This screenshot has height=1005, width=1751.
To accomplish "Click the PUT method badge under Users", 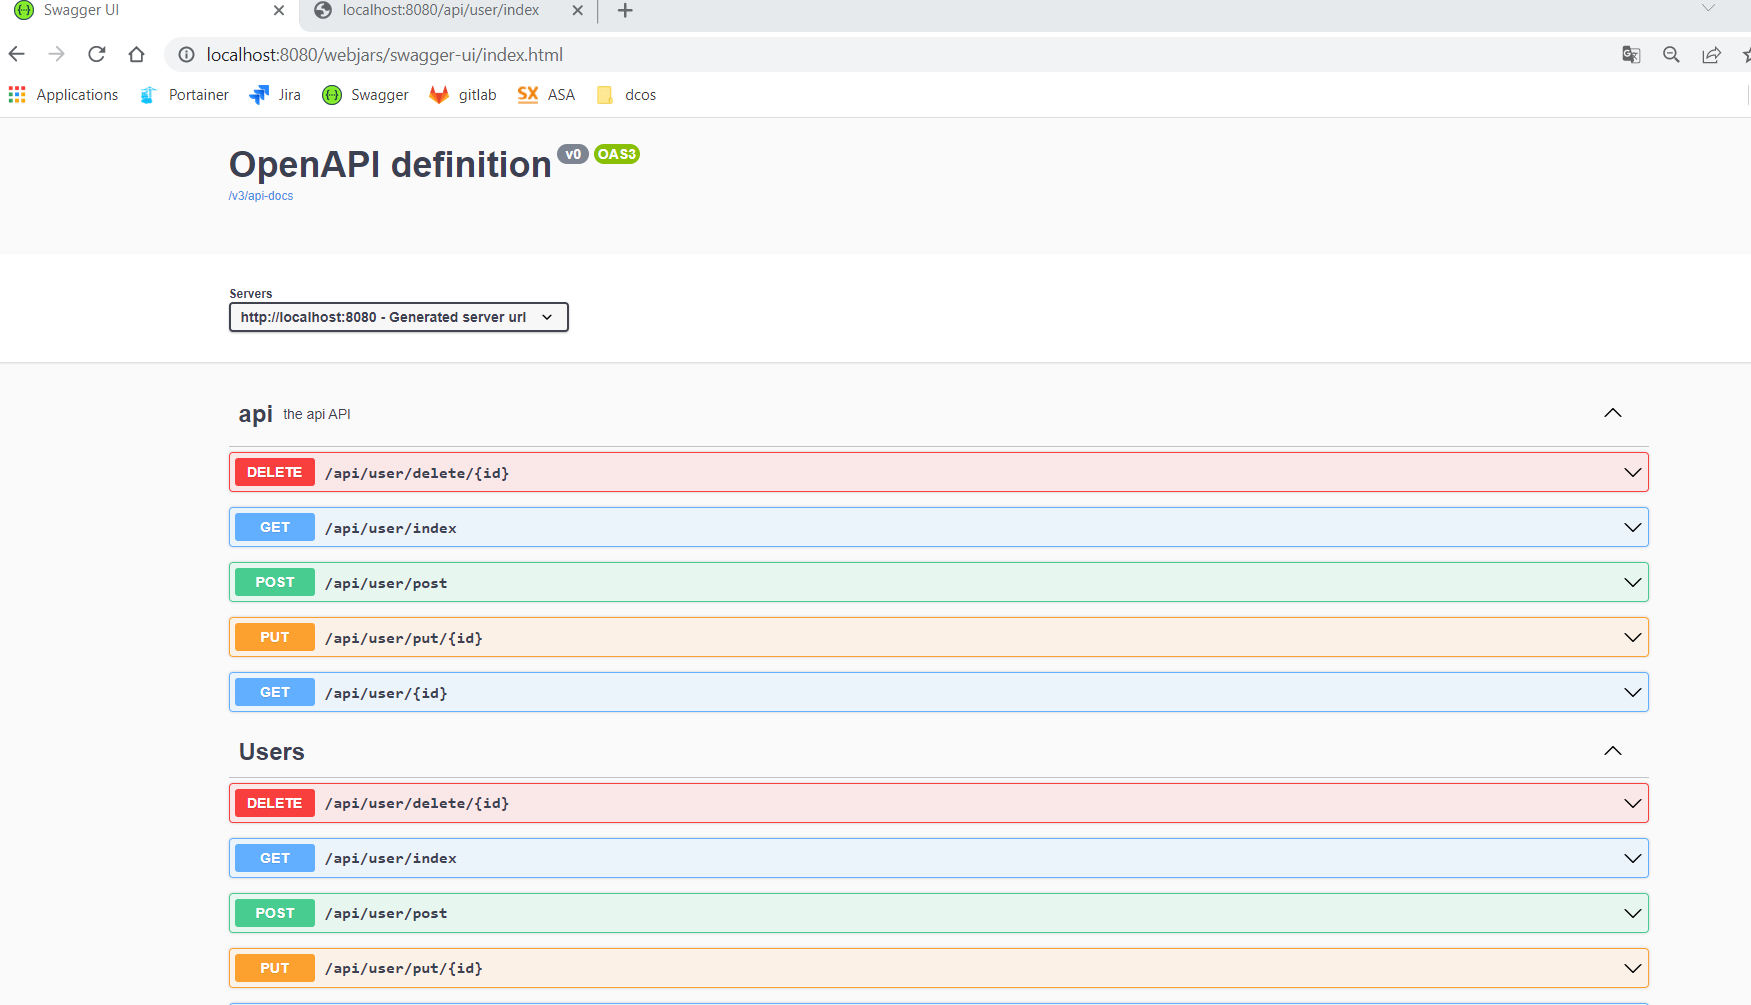I will (275, 968).
